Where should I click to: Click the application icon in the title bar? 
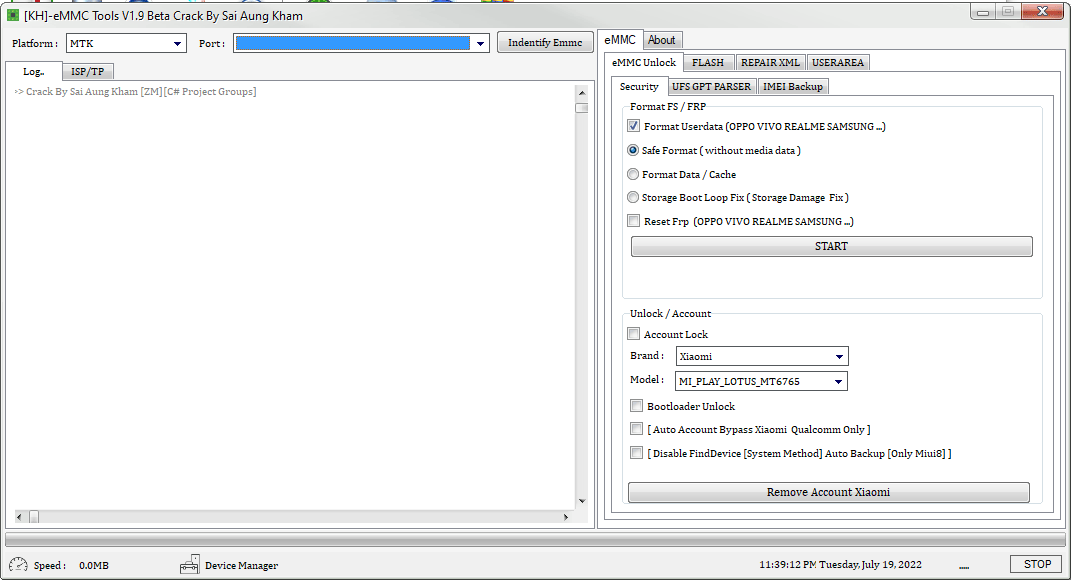pyautogui.click(x=14, y=14)
